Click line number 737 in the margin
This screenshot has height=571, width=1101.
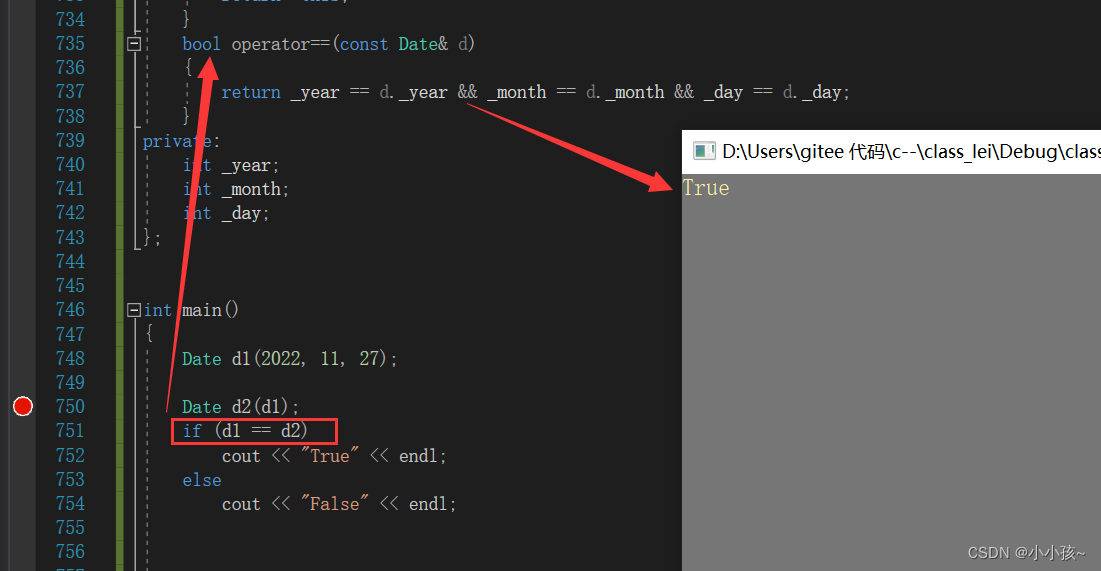click(x=70, y=92)
